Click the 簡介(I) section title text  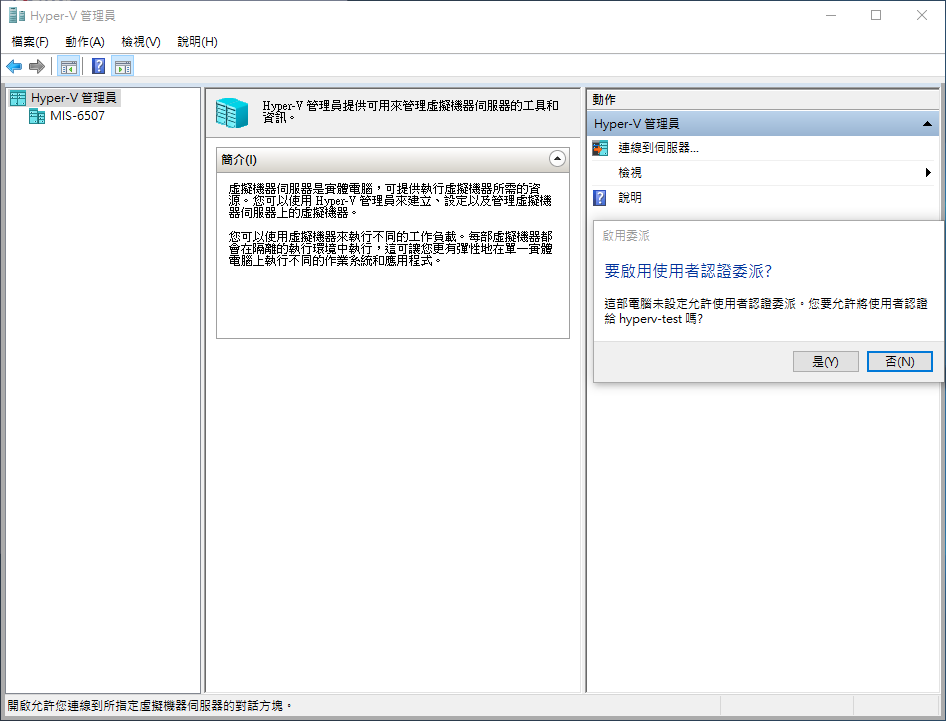click(239, 160)
